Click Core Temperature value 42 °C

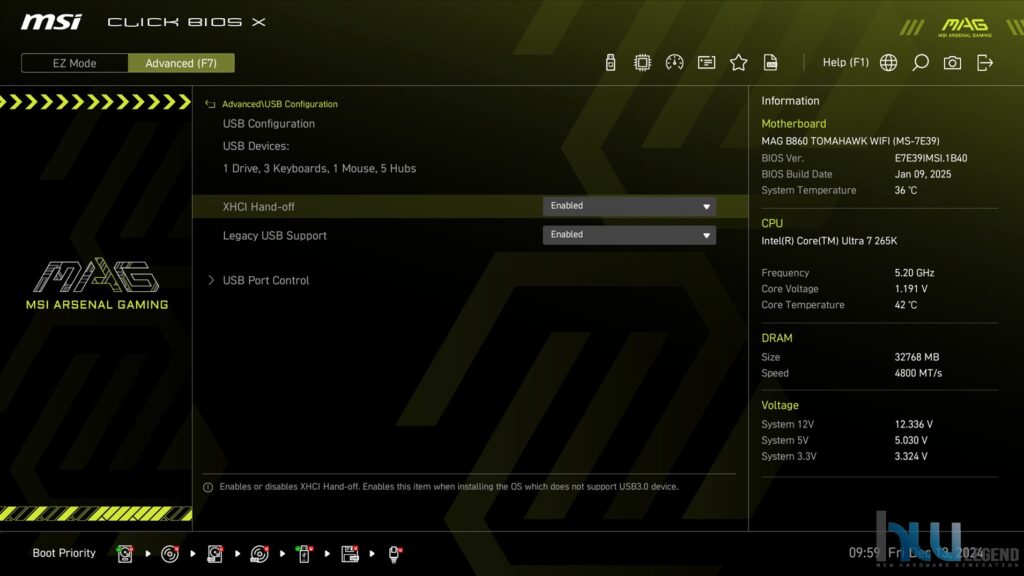click(x=906, y=305)
